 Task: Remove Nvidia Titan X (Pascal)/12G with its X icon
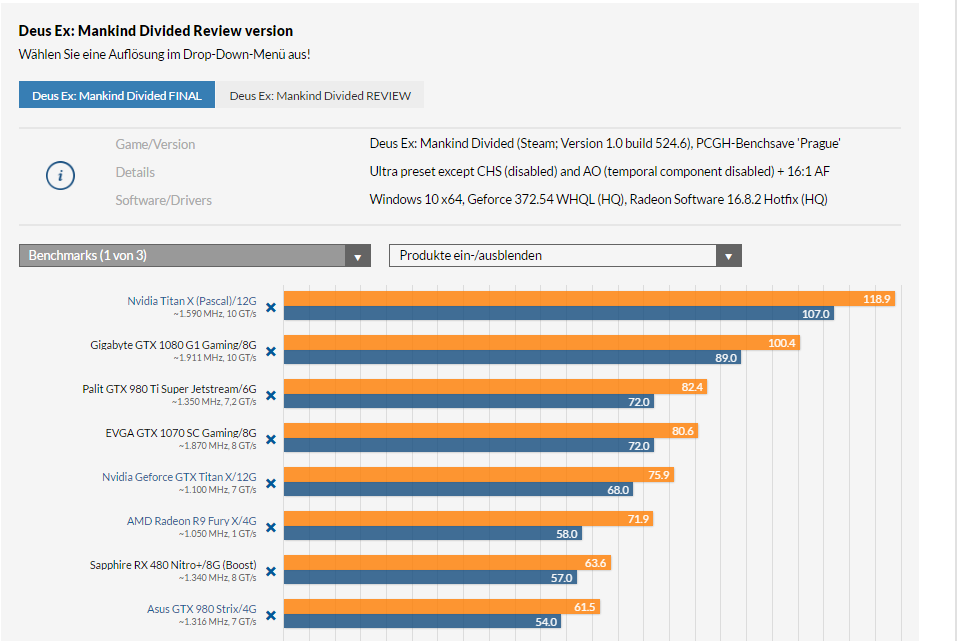click(x=271, y=308)
